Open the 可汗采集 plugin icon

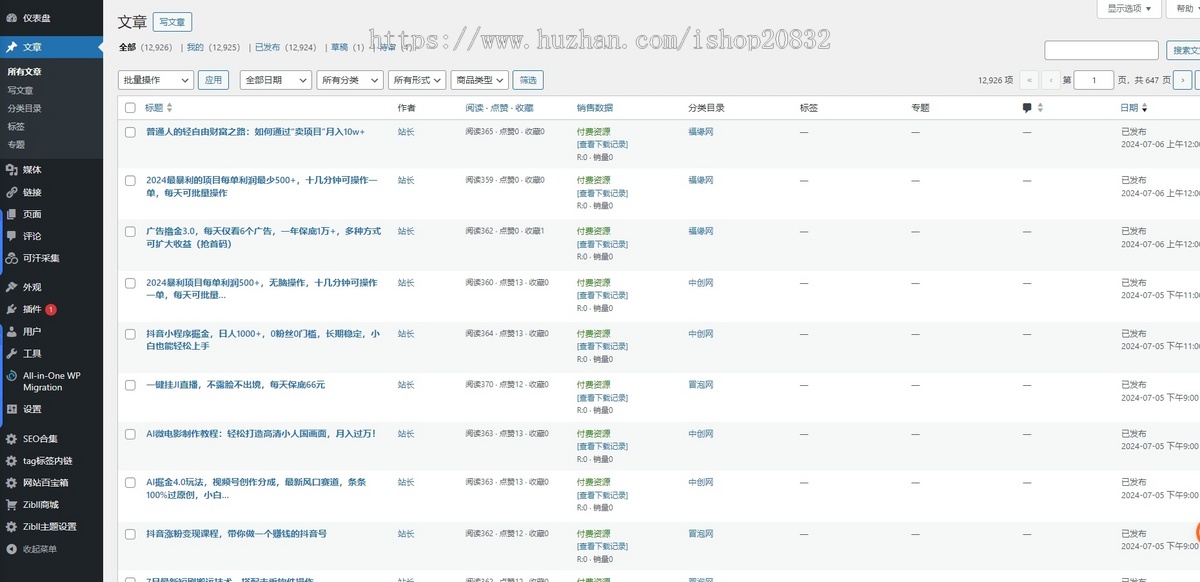click(x=11, y=258)
